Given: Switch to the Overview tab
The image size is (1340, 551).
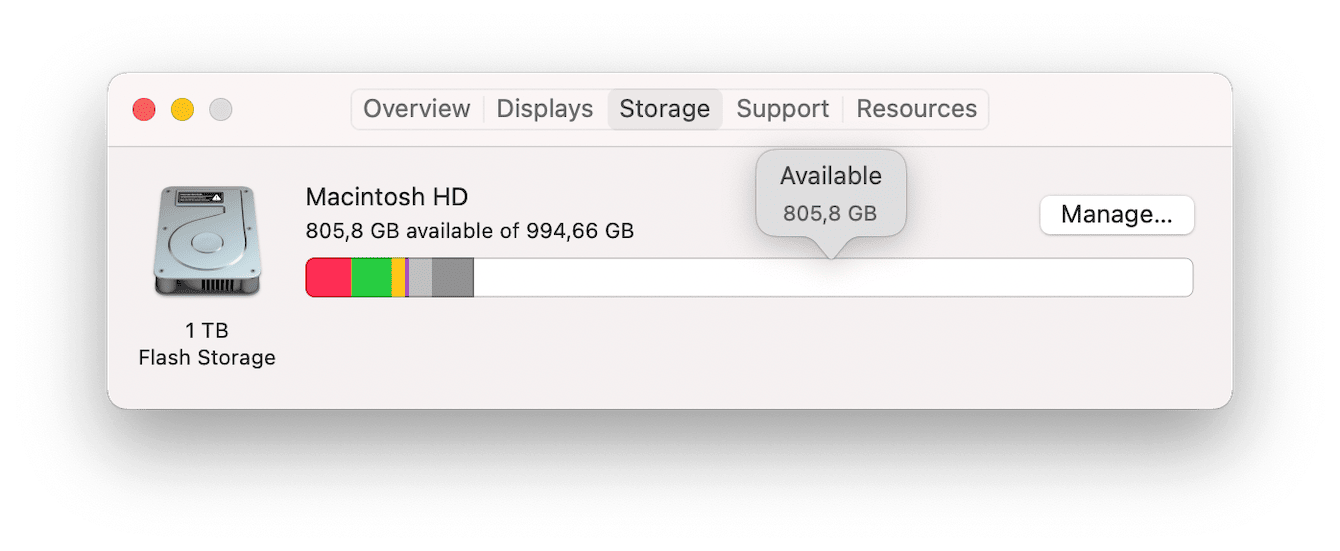Looking at the screenshot, I should point(416,109).
